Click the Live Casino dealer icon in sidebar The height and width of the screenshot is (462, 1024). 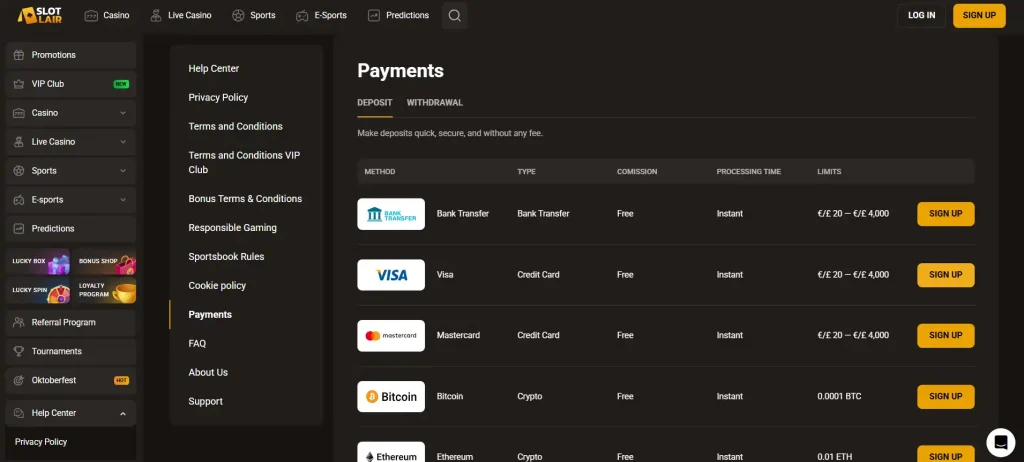tap(19, 142)
